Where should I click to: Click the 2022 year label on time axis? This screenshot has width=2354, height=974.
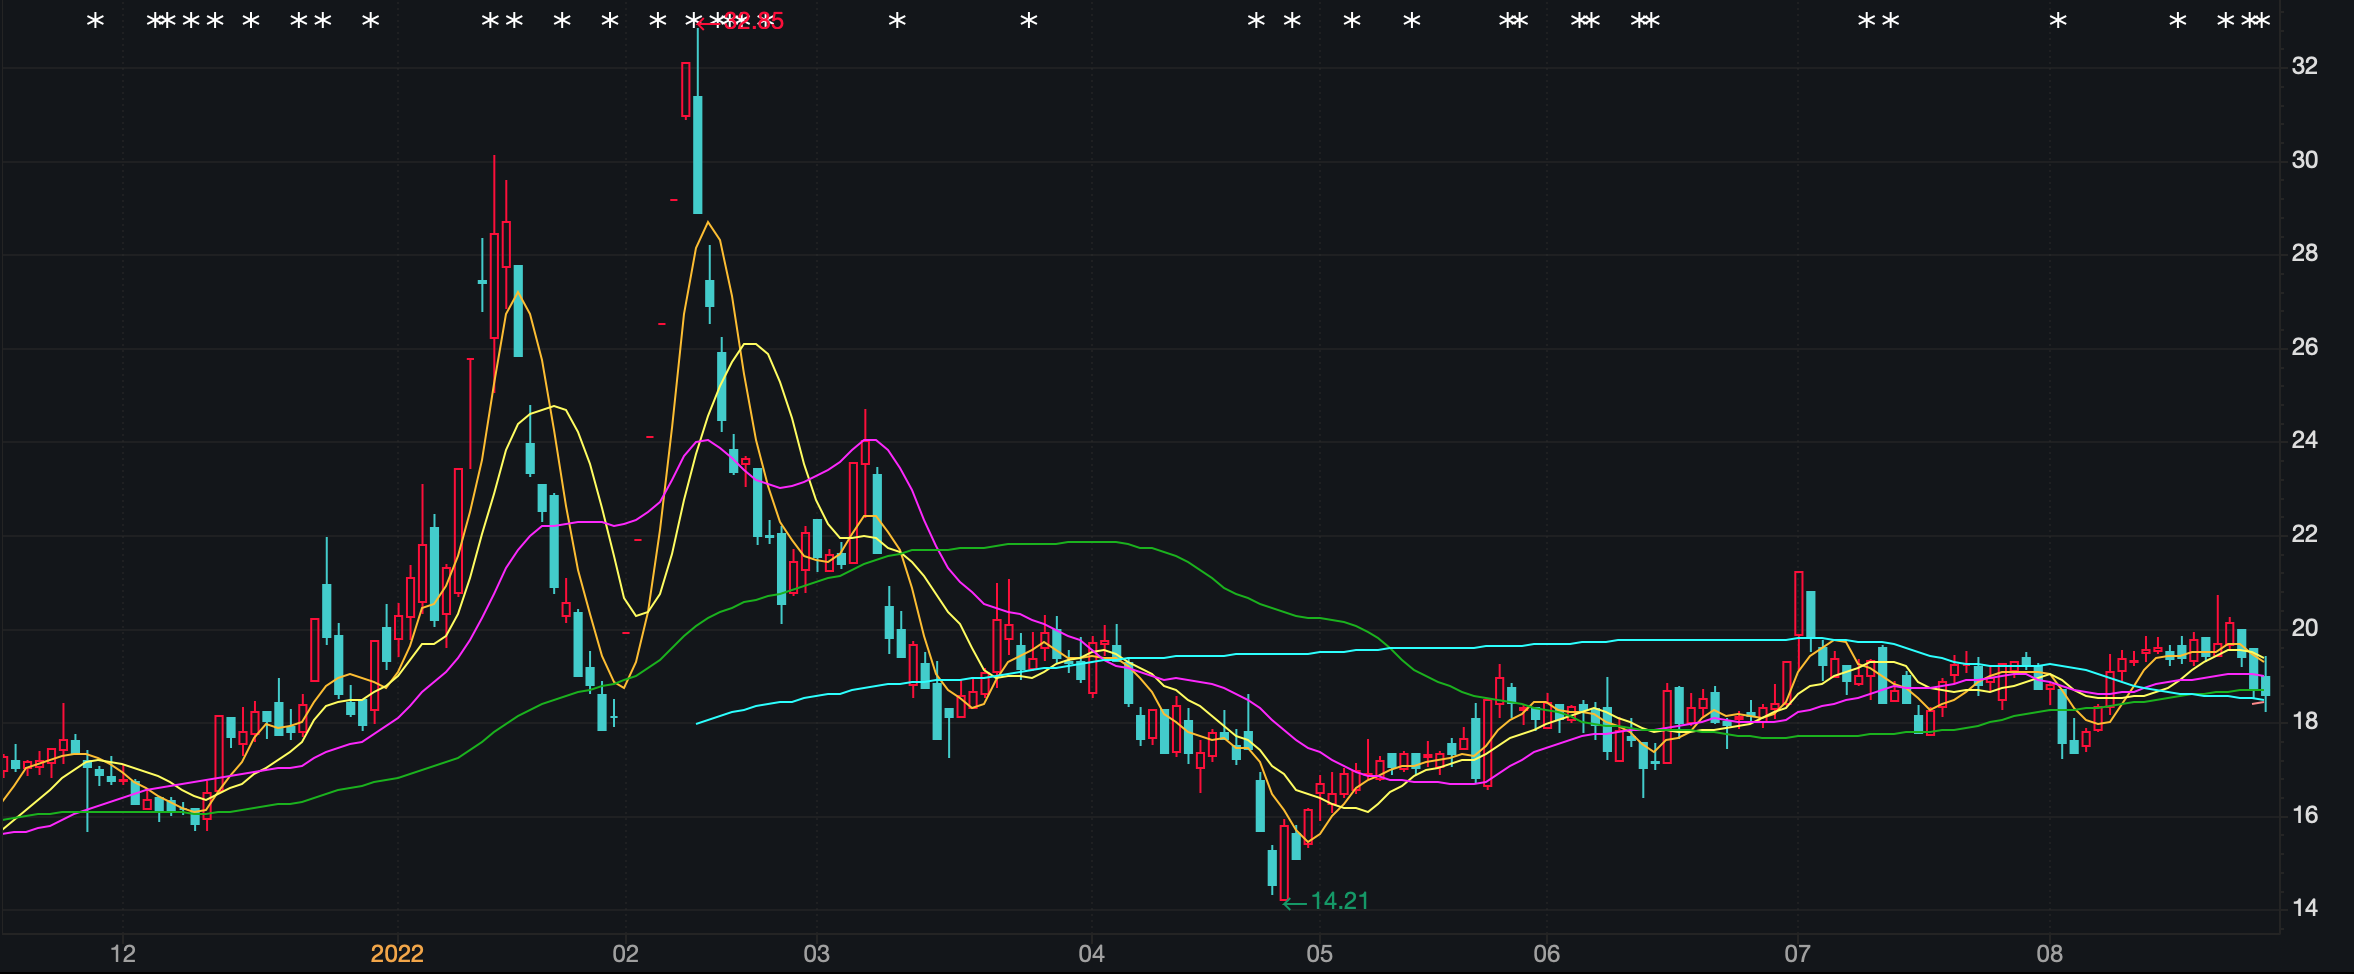(397, 954)
